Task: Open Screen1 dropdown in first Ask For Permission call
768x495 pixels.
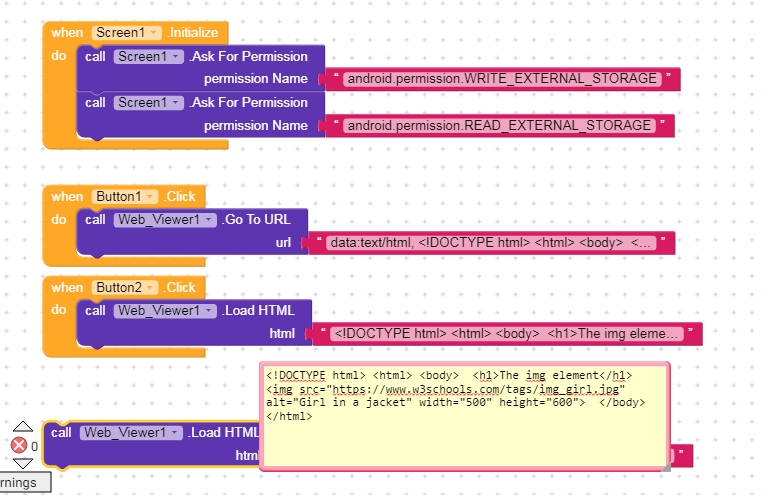Action: click(x=149, y=57)
